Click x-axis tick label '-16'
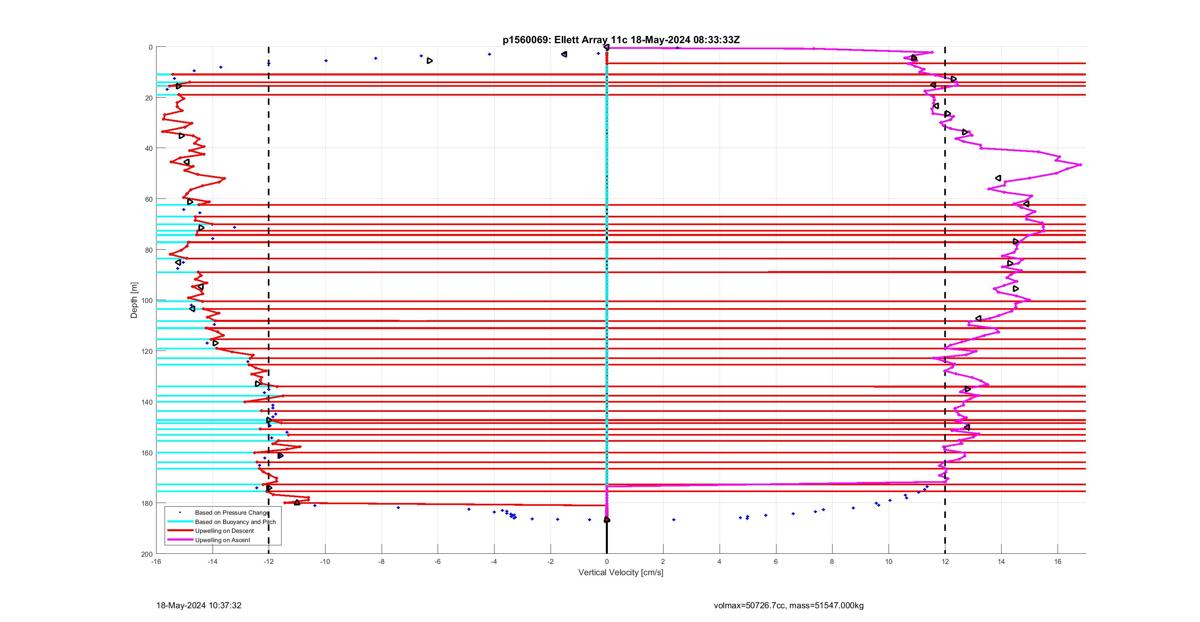The height and width of the screenshot is (622, 1200). coord(156,561)
